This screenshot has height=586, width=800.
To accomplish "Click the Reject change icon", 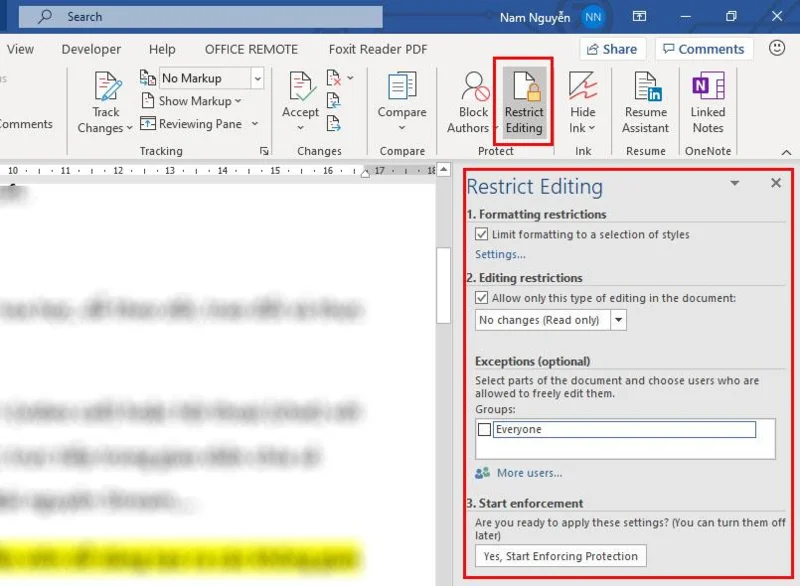I will tap(334, 78).
